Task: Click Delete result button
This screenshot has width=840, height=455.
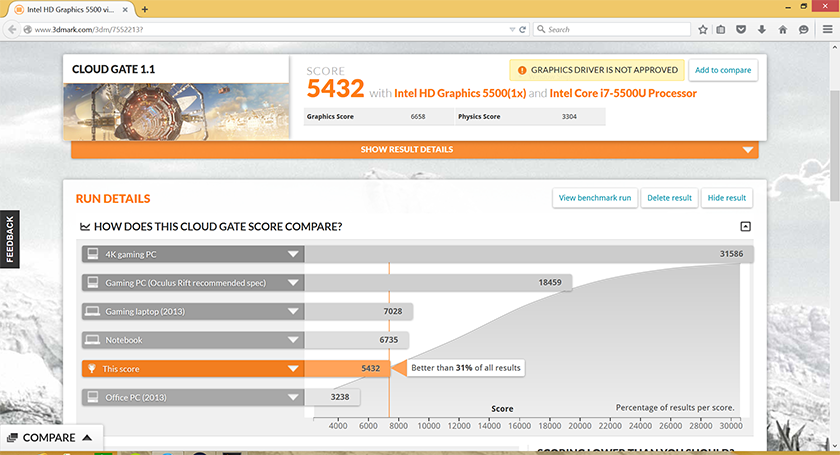Action: [669, 198]
